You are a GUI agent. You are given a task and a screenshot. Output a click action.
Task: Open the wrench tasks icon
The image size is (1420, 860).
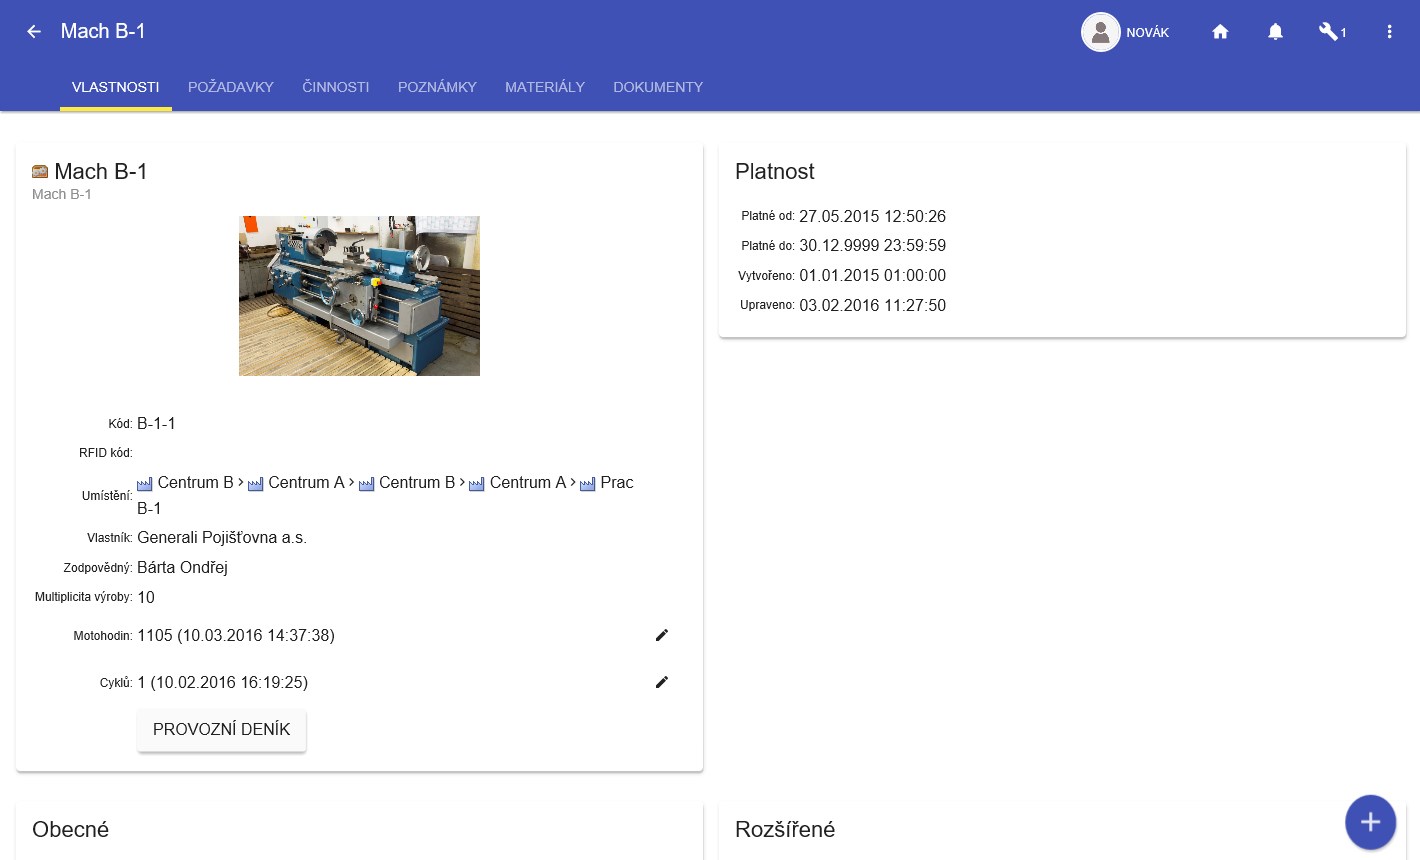tap(1328, 32)
